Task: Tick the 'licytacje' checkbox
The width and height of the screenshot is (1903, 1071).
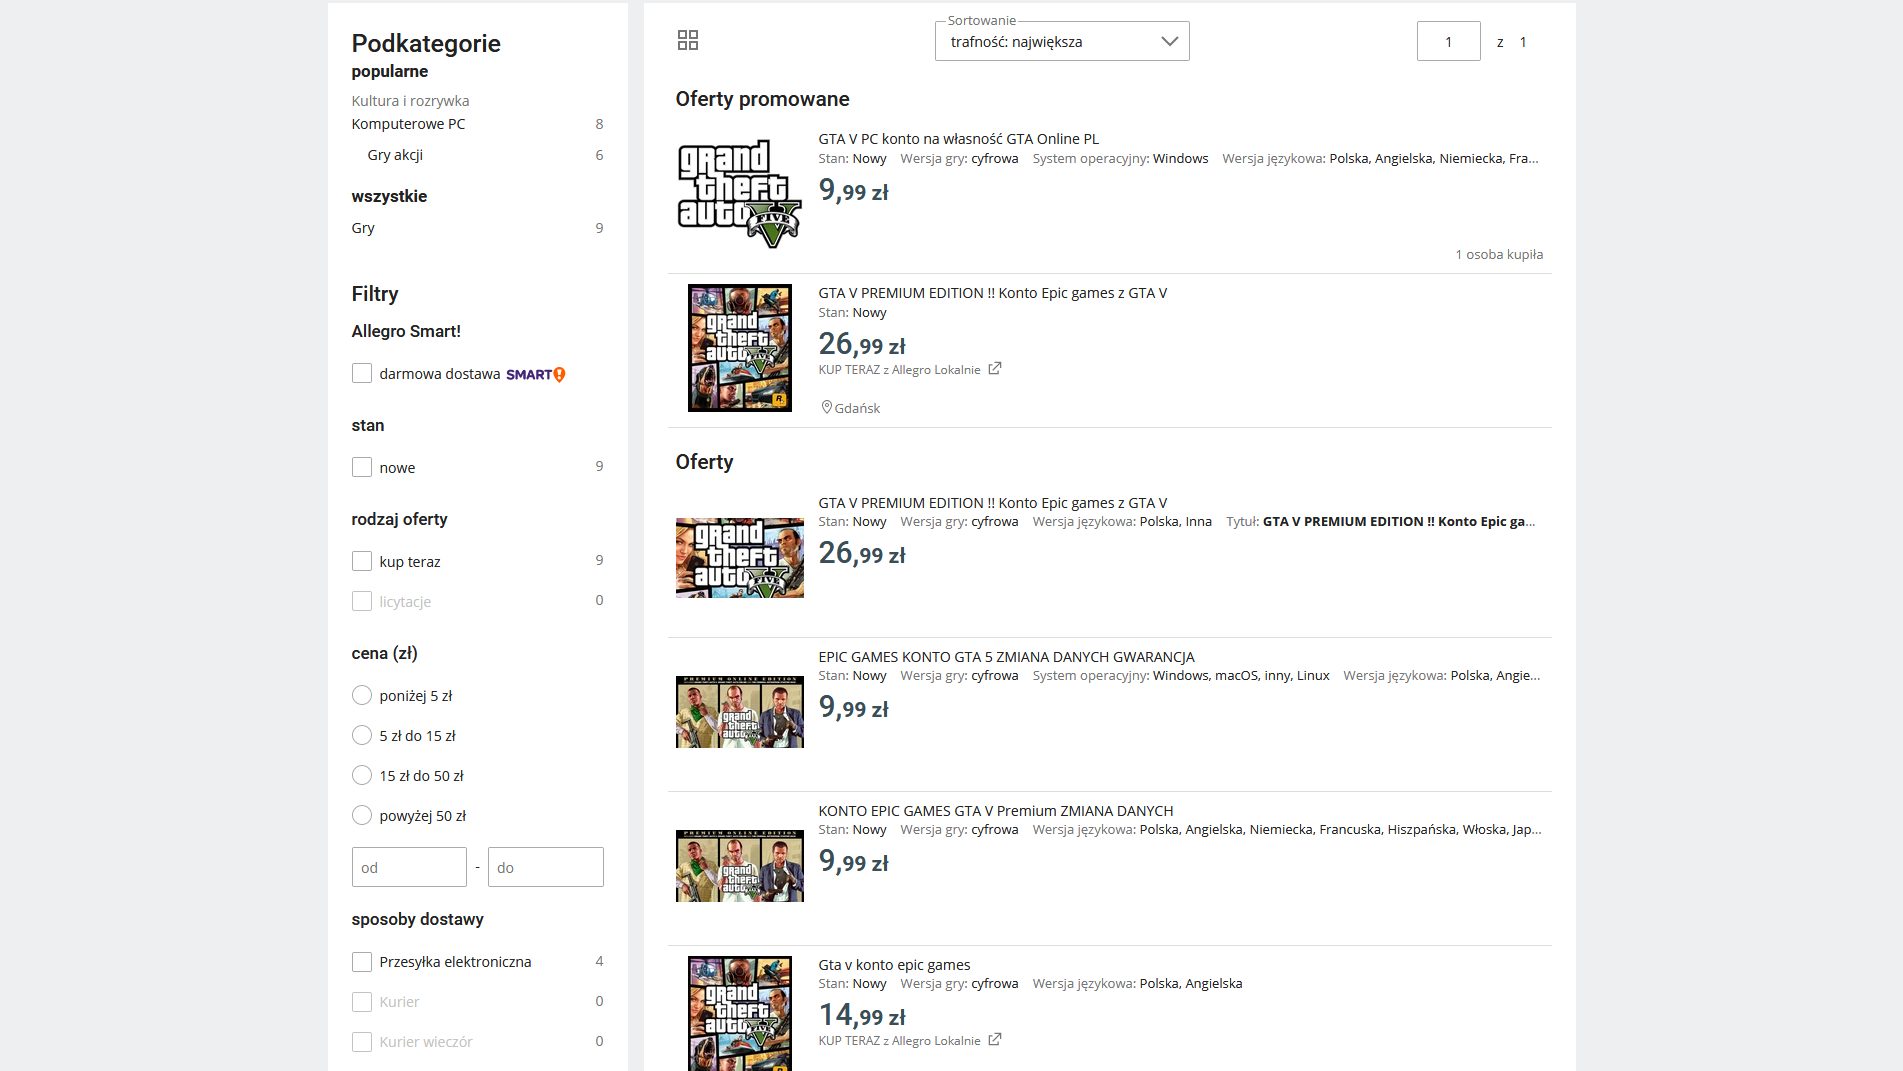Action: [x=362, y=601]
